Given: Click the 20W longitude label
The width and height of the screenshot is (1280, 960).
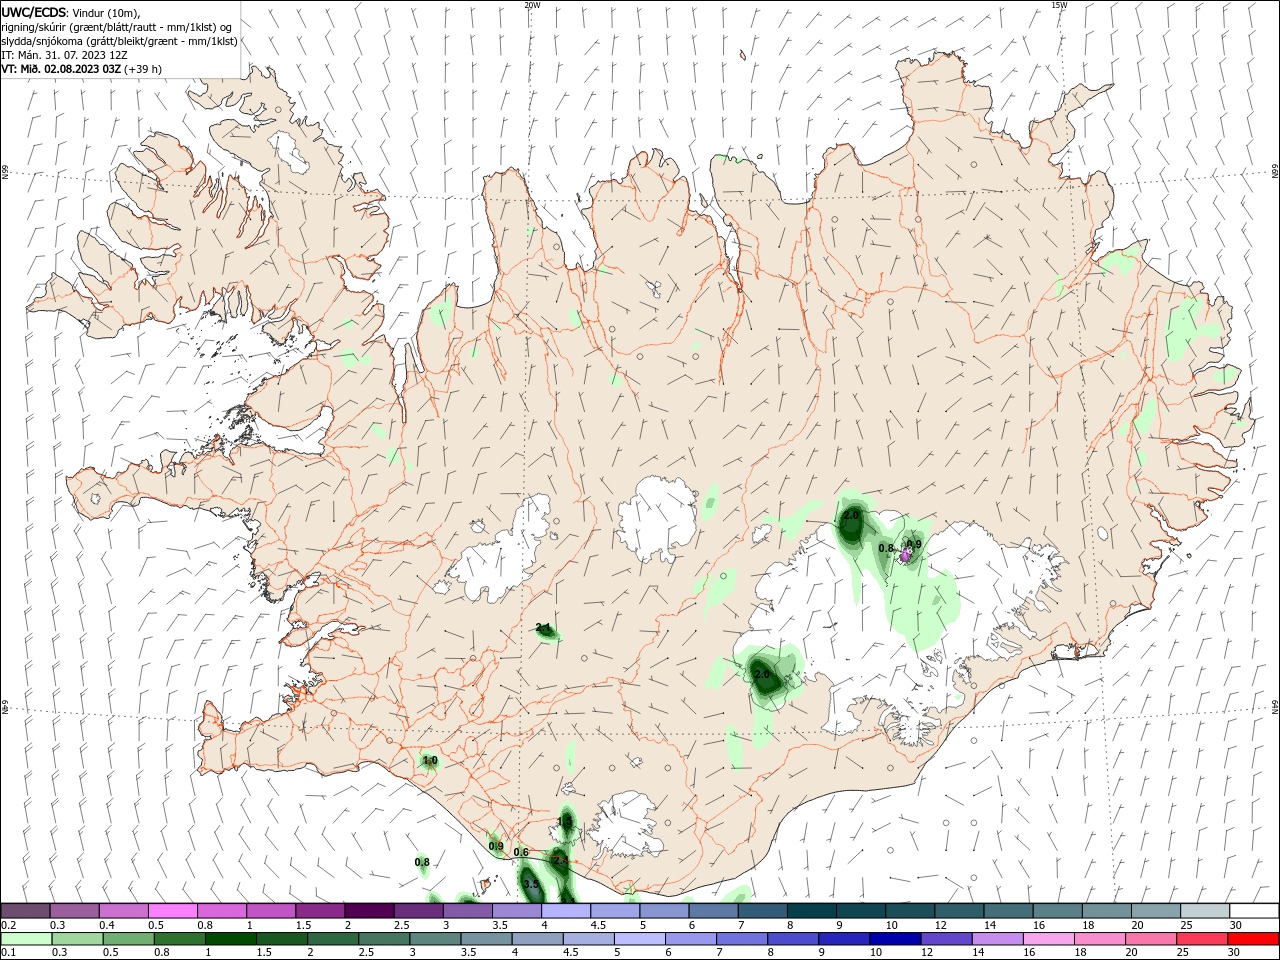Looking at the screenshot, I should click(532, 5).
